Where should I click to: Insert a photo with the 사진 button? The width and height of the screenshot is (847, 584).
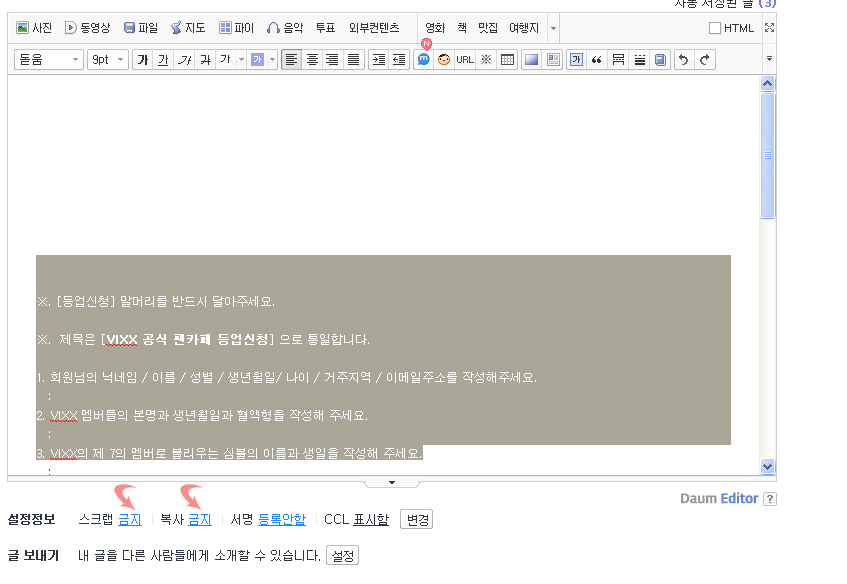tap(34, 28)
